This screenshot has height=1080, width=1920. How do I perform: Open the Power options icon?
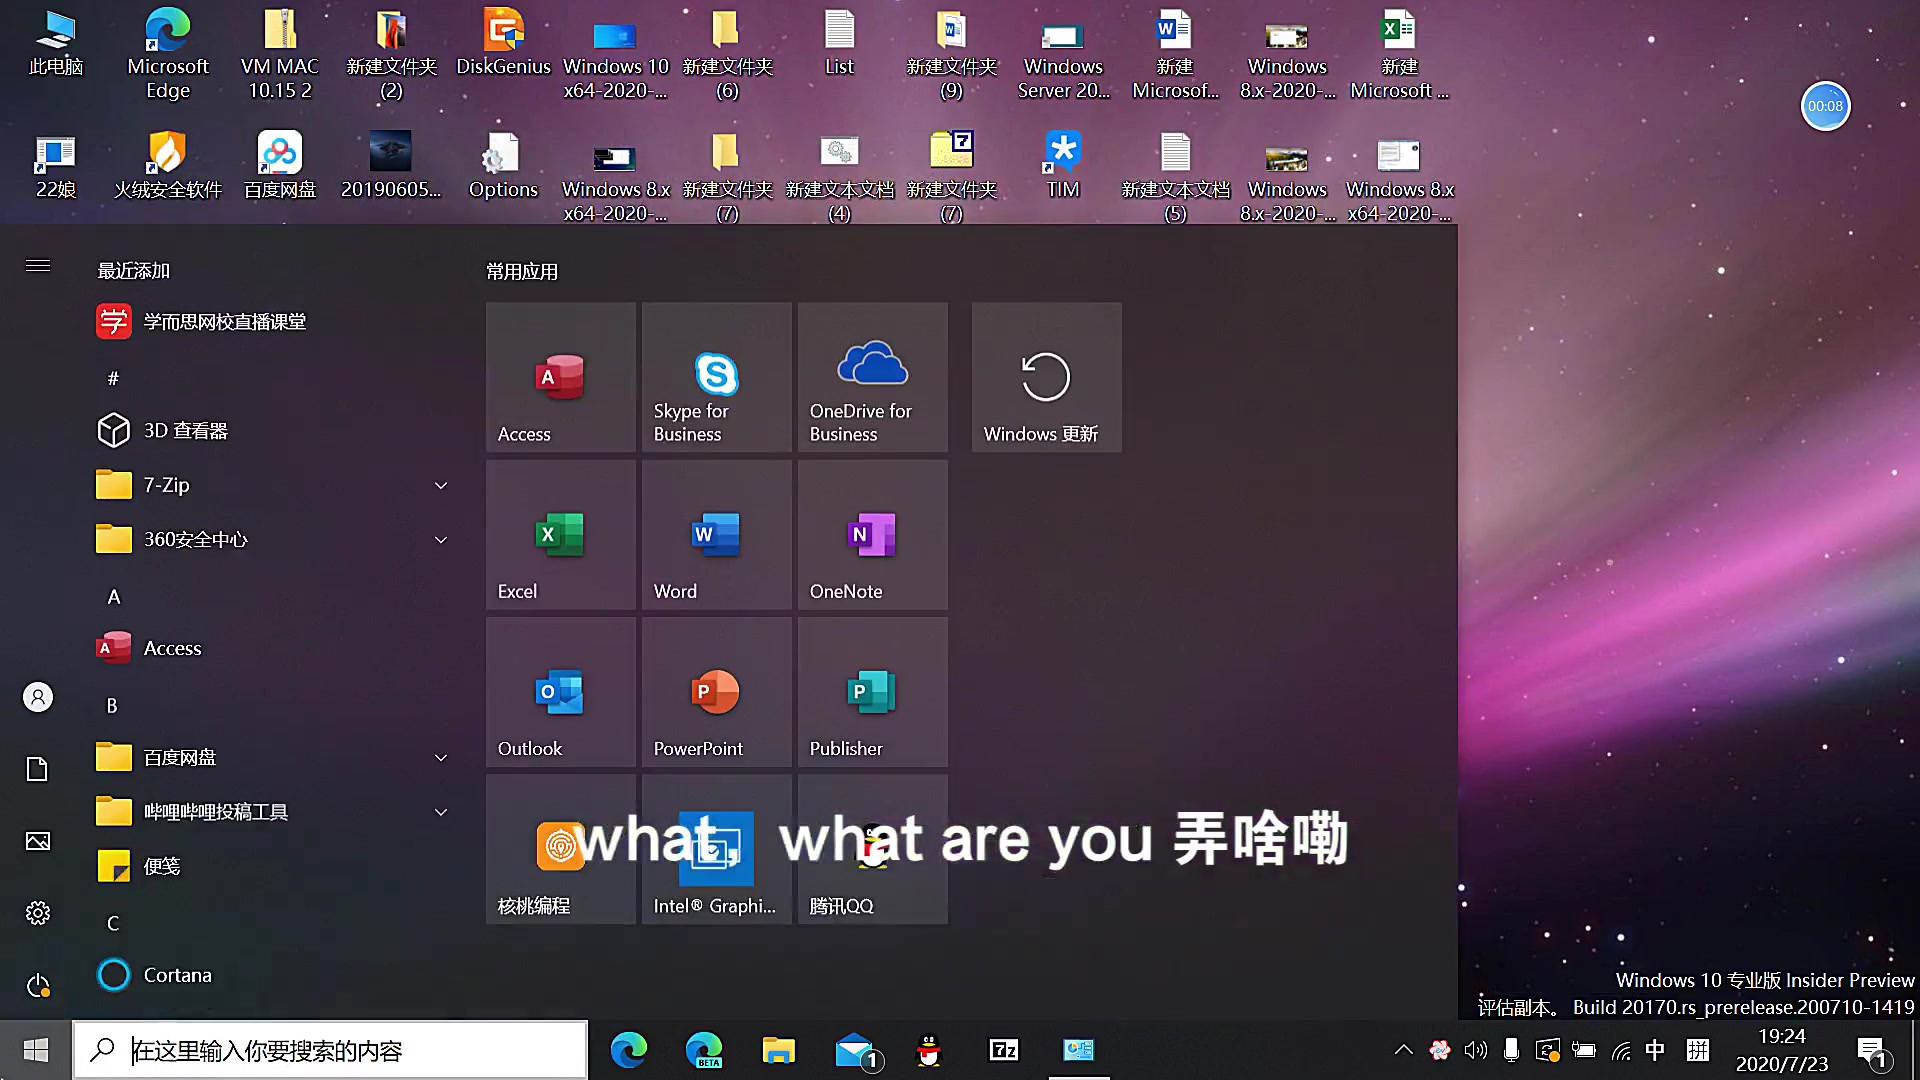[x=38, y=986]
